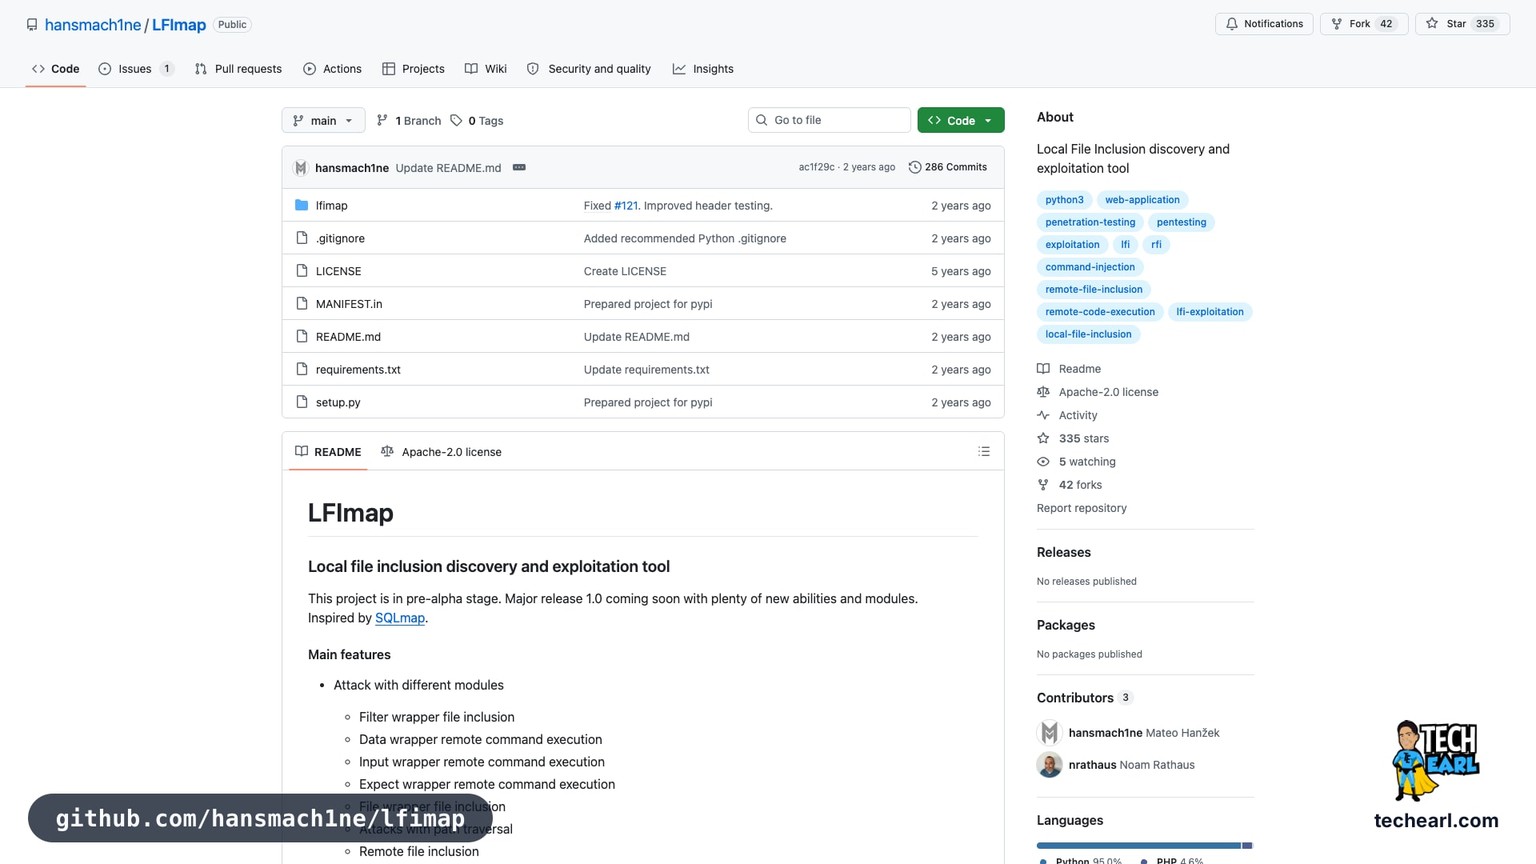Open hansmach1ne contributor avatar
Viewport: 1536px width, 864px height.
click(x=1049, y=733)
